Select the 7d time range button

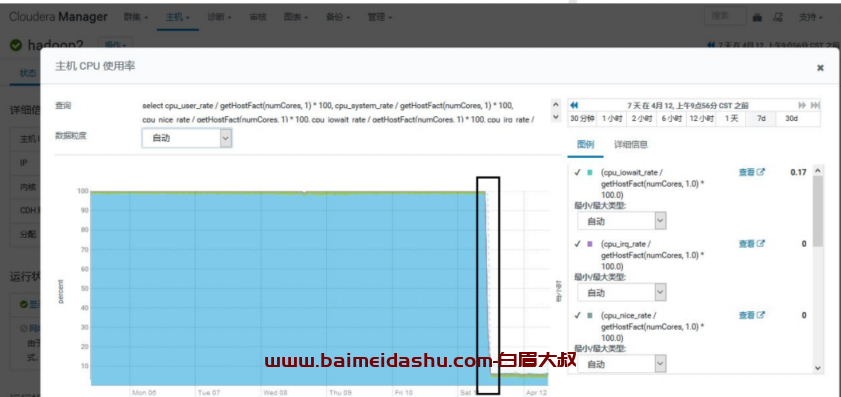click(761, 118)
